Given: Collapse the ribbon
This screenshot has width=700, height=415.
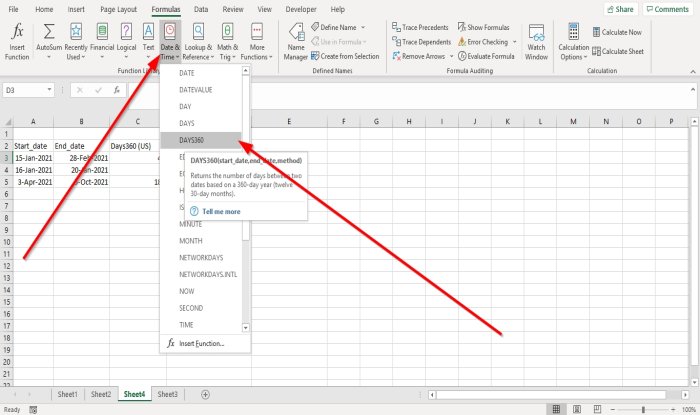Looking at the screenshot, I should [x=692, y=71].
